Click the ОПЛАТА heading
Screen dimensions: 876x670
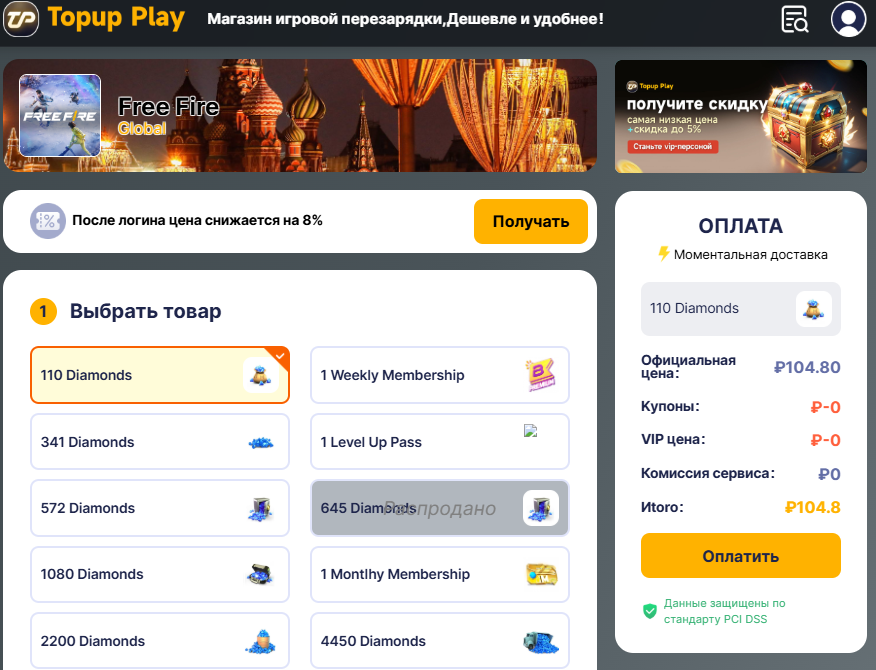point(741,226)
